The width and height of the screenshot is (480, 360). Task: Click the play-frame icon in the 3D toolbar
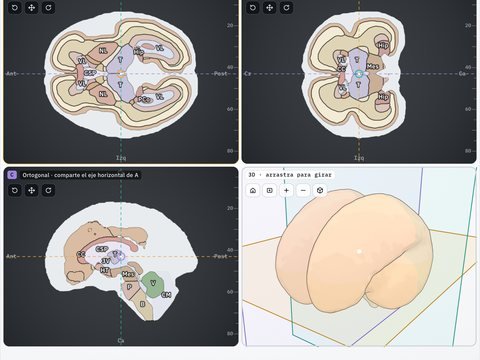point(270,190)
